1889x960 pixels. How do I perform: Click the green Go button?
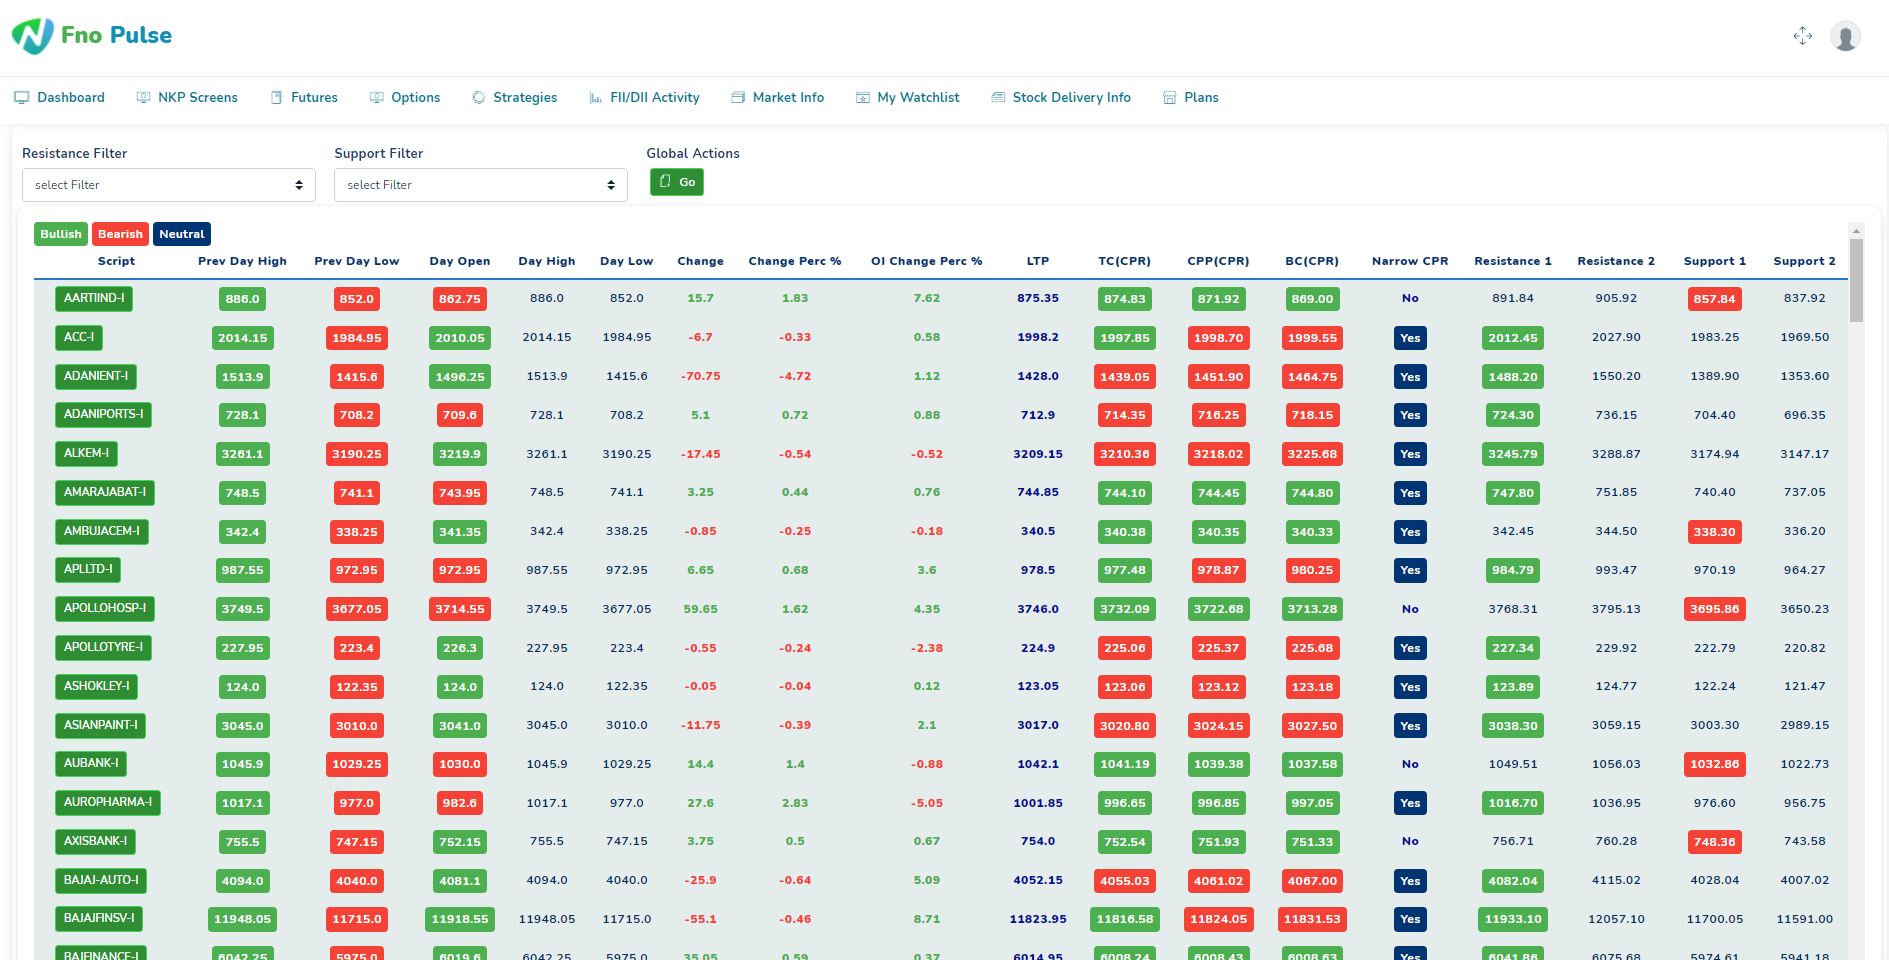click(x=677, y=182)
